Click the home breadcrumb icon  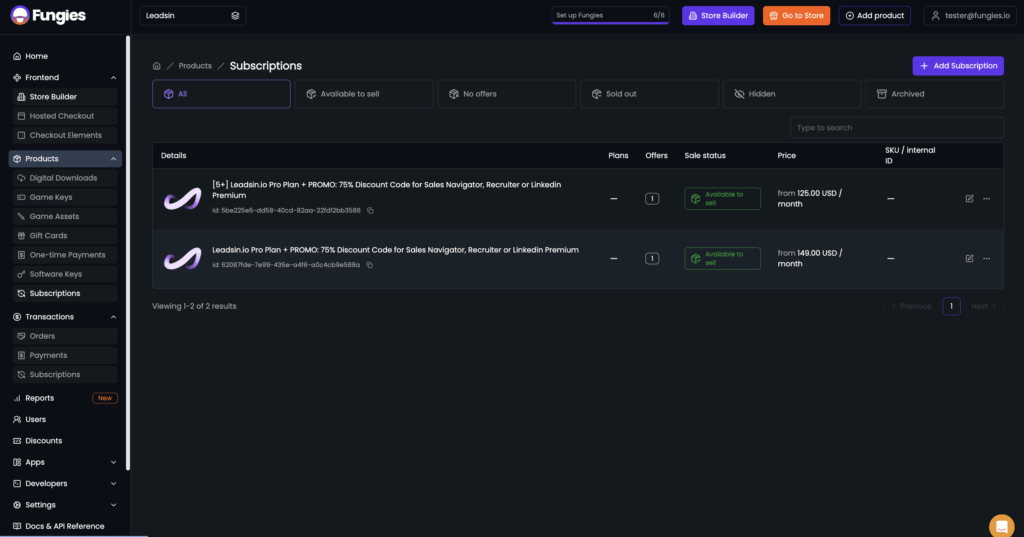[157, 66]
